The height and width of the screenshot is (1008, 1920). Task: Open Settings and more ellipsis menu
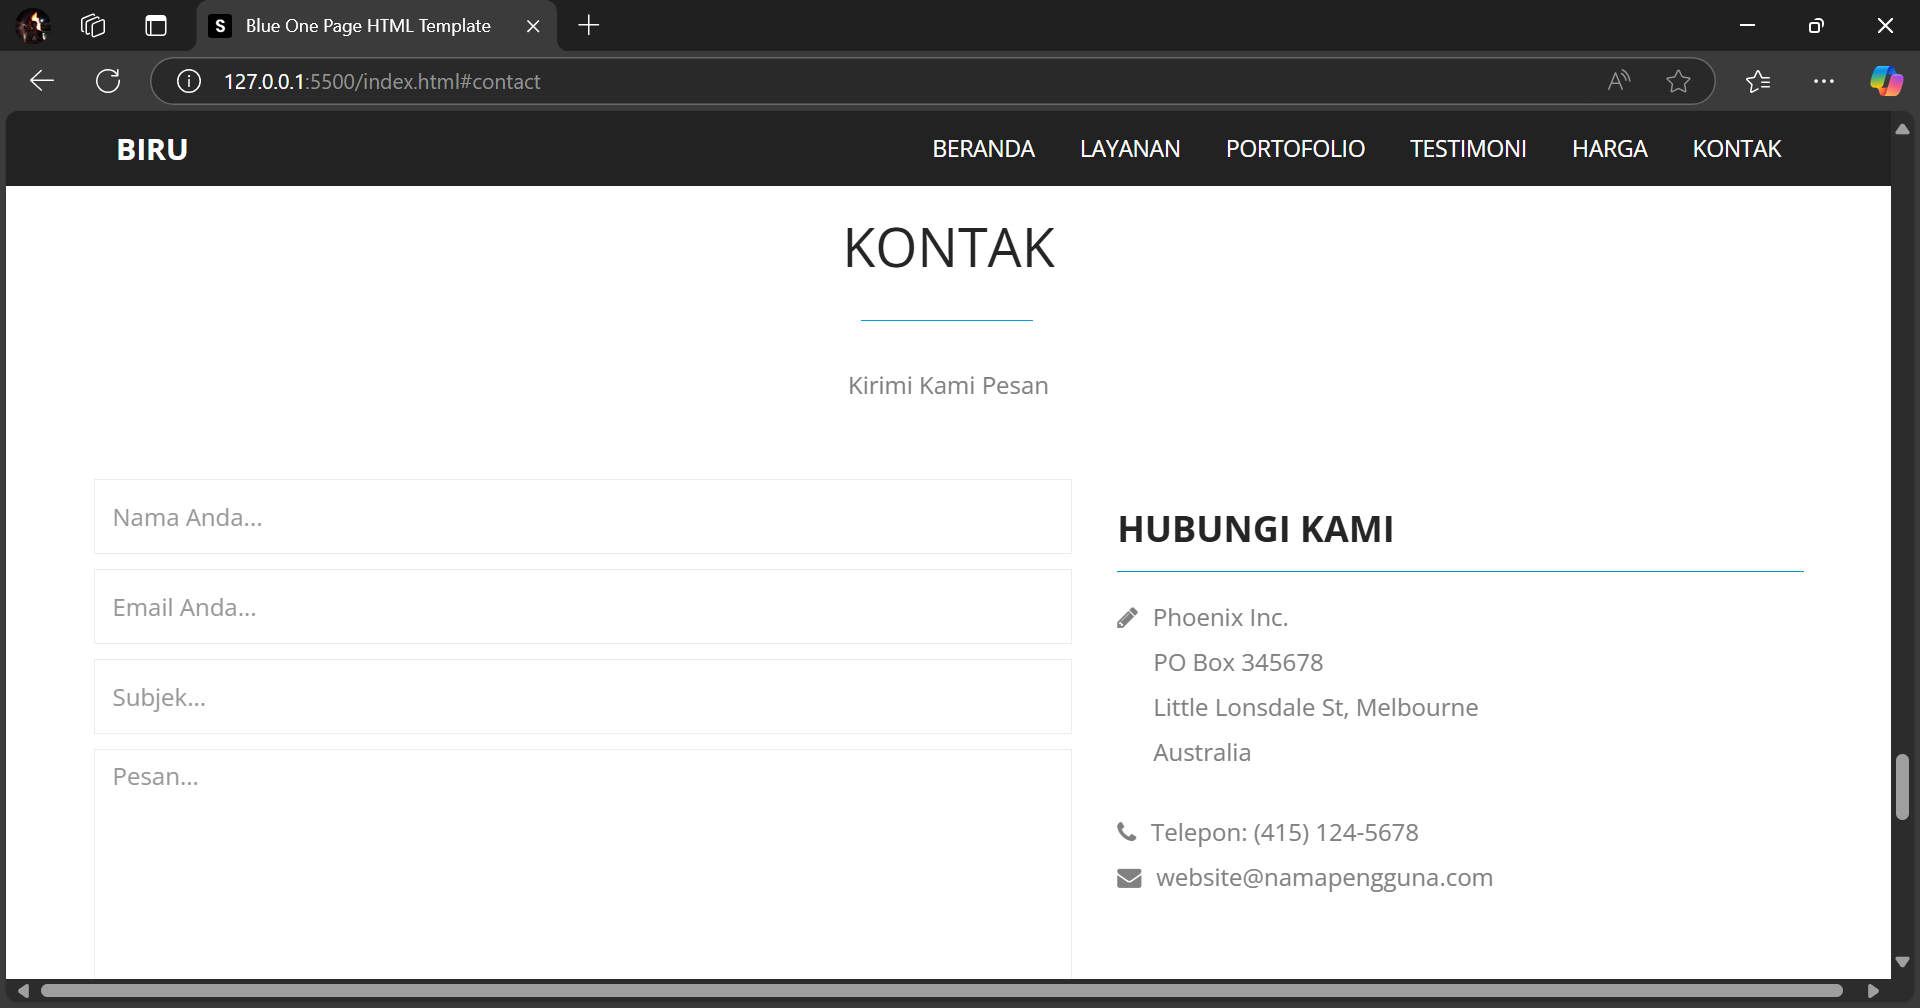tap(1824, 81)
